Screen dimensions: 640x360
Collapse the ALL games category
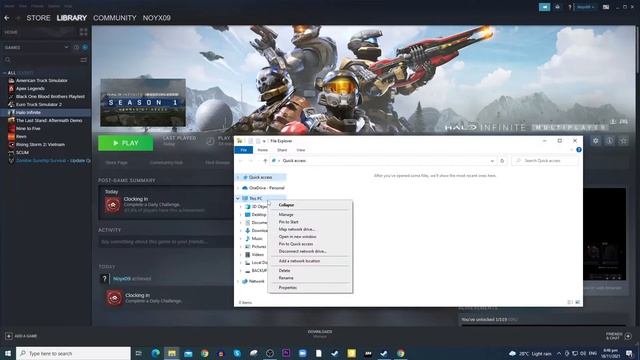pyautogui.click(x=4, y=73)
